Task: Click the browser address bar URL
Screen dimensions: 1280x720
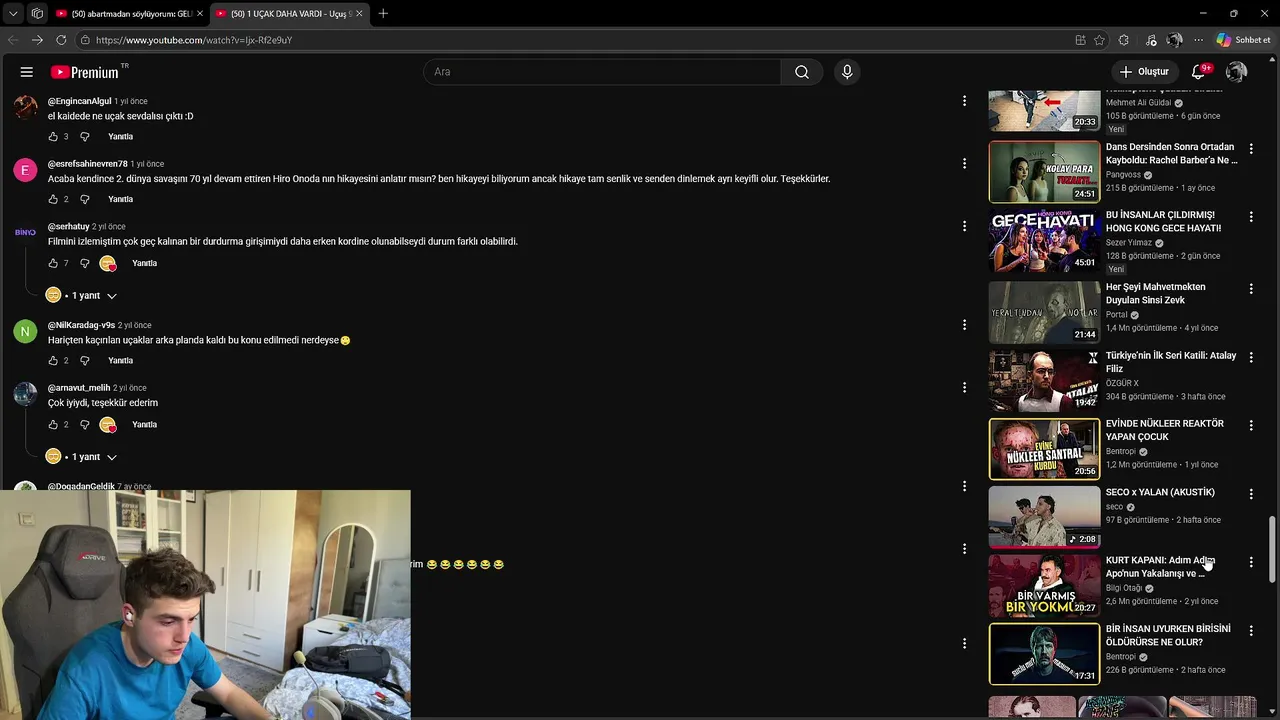Action: 194,40
